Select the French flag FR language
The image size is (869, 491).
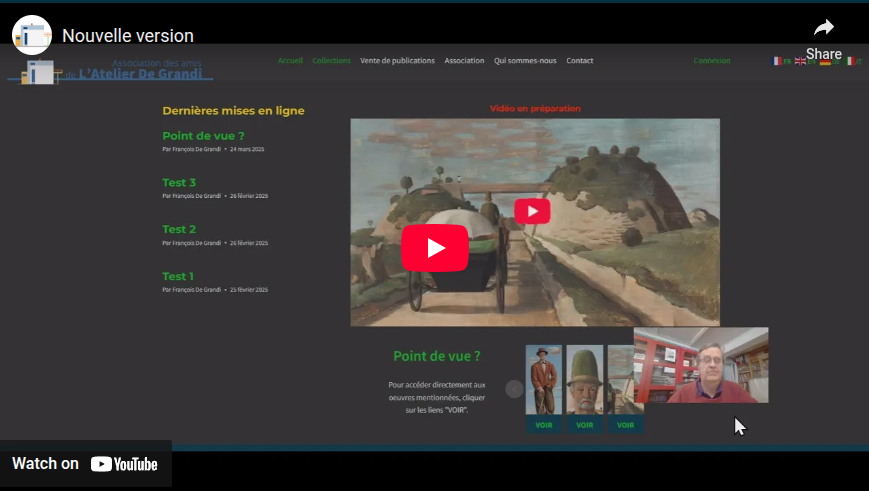[x=782, y=61]
